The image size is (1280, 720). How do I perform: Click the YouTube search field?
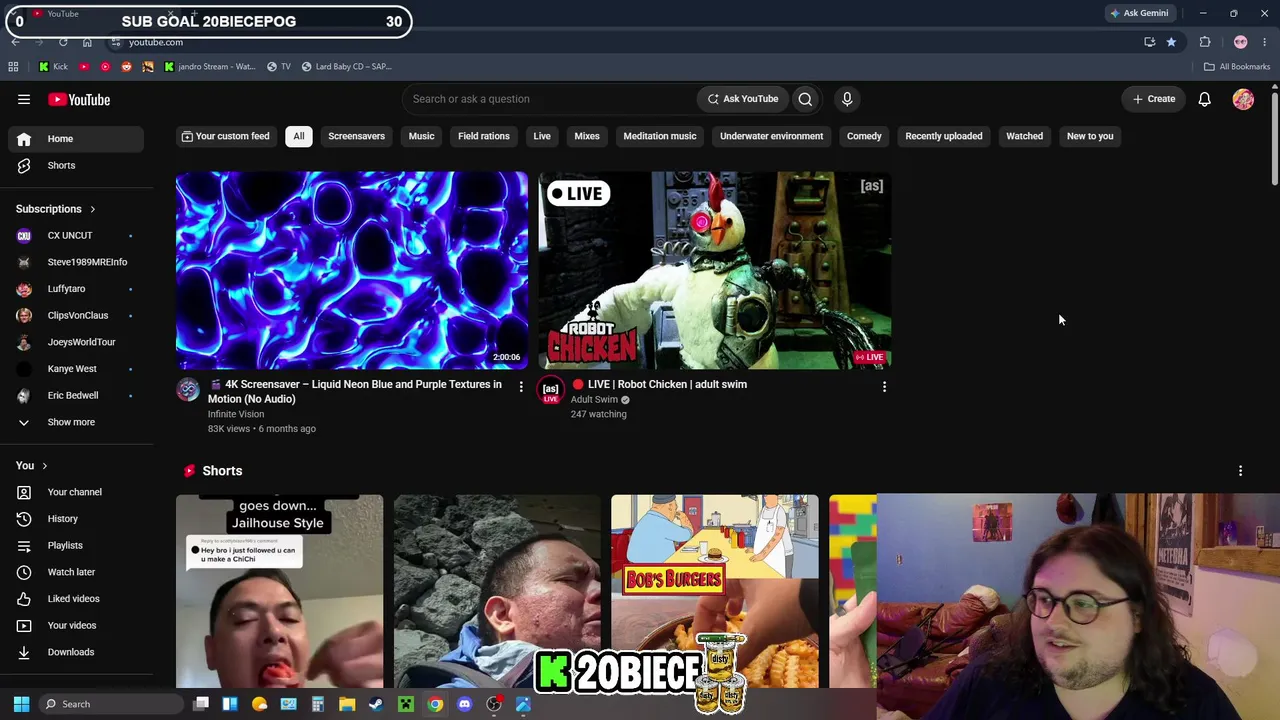coord(549,99)
